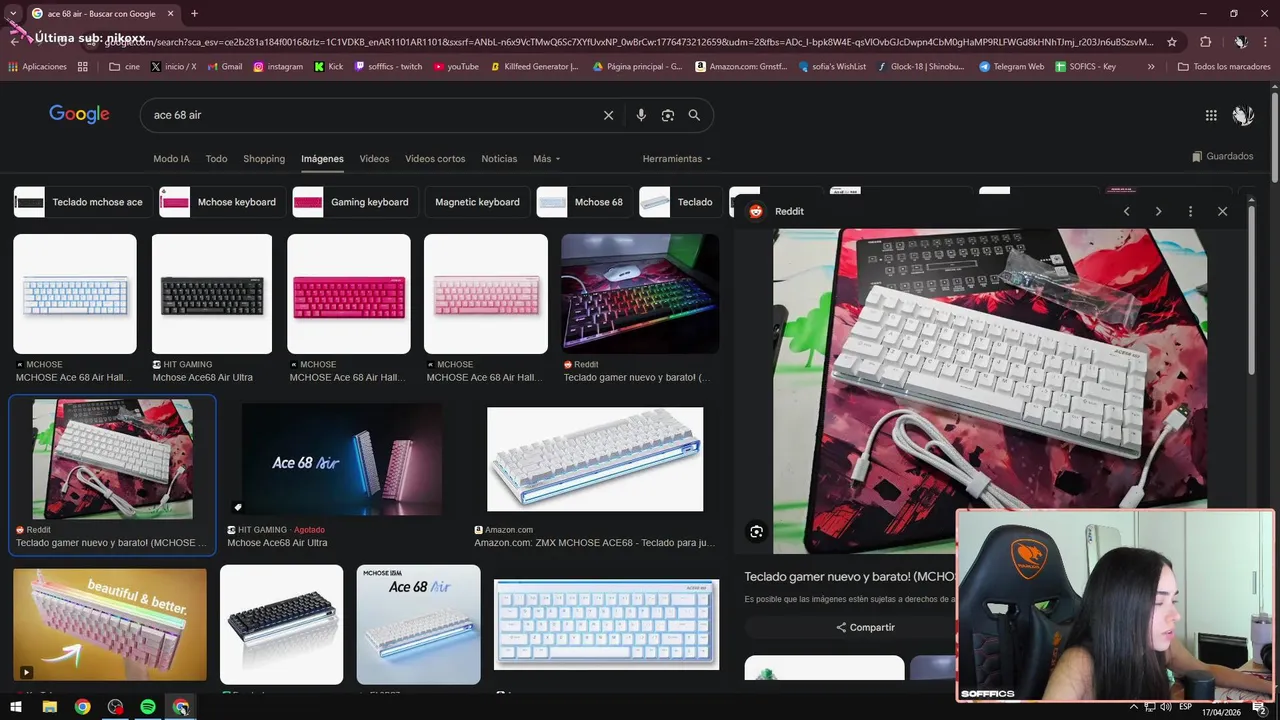Screen dimensions: 1280x720
Task: Search inside image with the Lens overlay icon
Action: (x=757, y=532)
